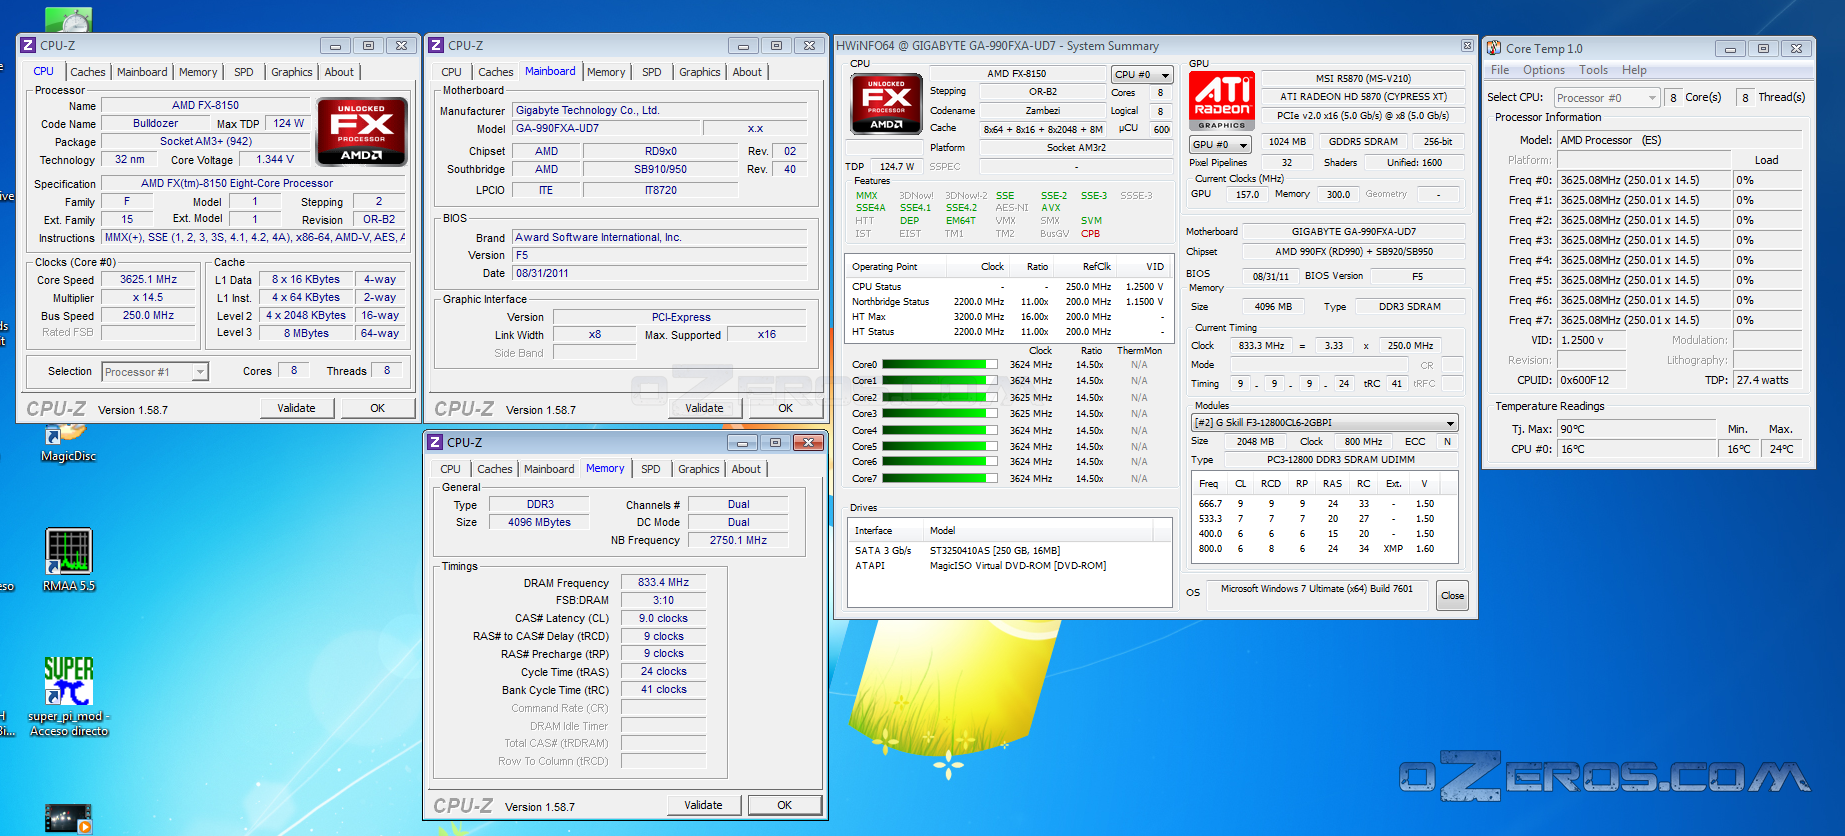The width and height of the screenshot is (1845, 836).
Task: Click the BIOS Date value 08/31/2011
Action: click(x=660, y=274)
